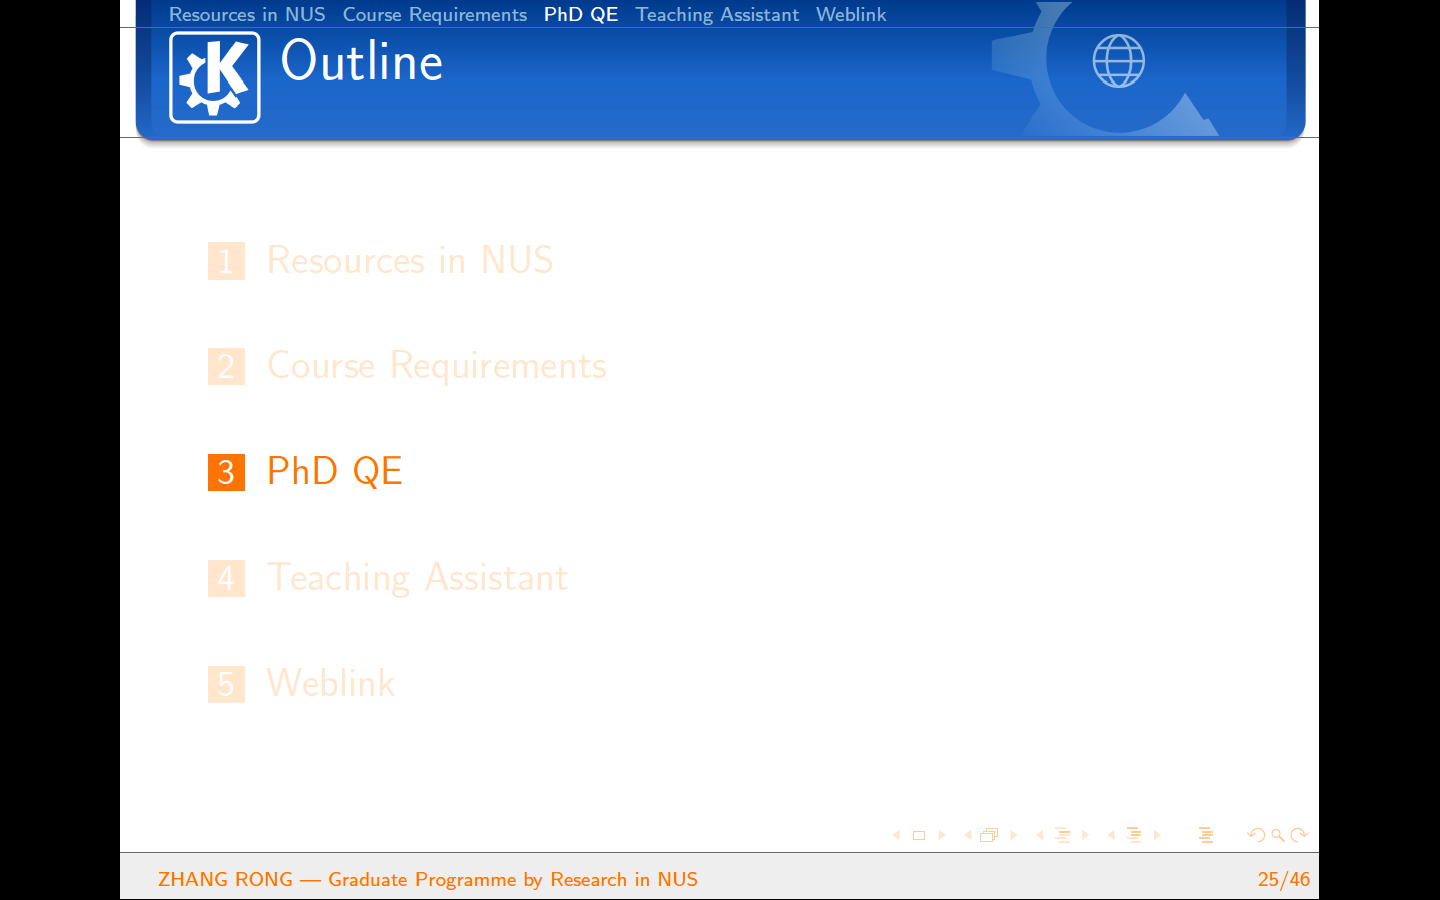
Task: Jump to Teaching Assistant outline item
Action: (x=417, y=578)
